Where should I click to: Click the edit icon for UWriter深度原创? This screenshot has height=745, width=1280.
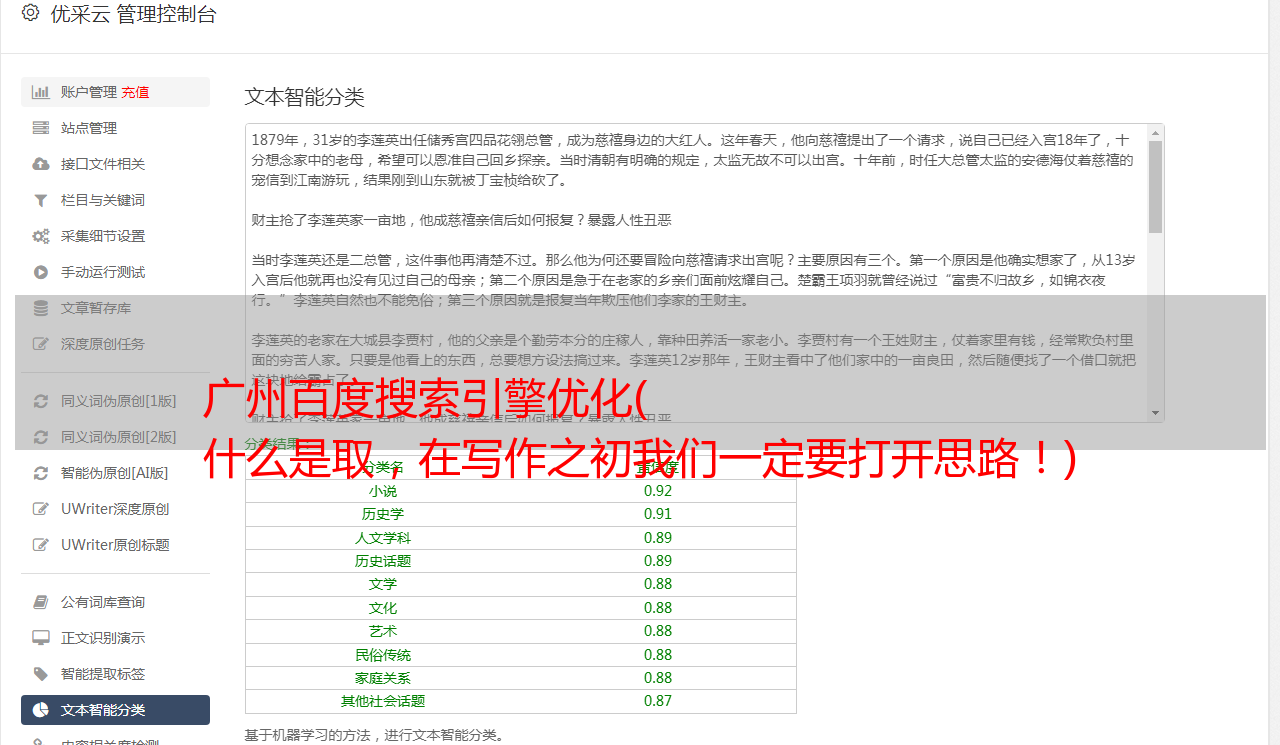coord(41,509)
